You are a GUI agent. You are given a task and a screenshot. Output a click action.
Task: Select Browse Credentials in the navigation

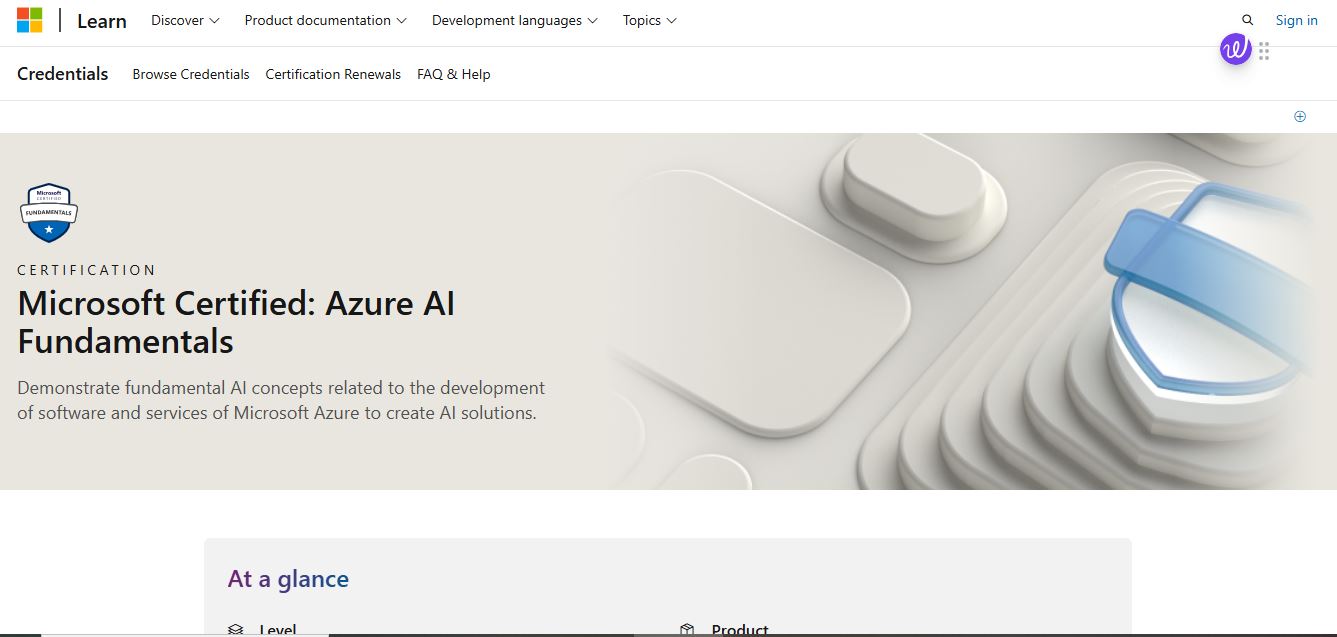(x=190, y=74)
